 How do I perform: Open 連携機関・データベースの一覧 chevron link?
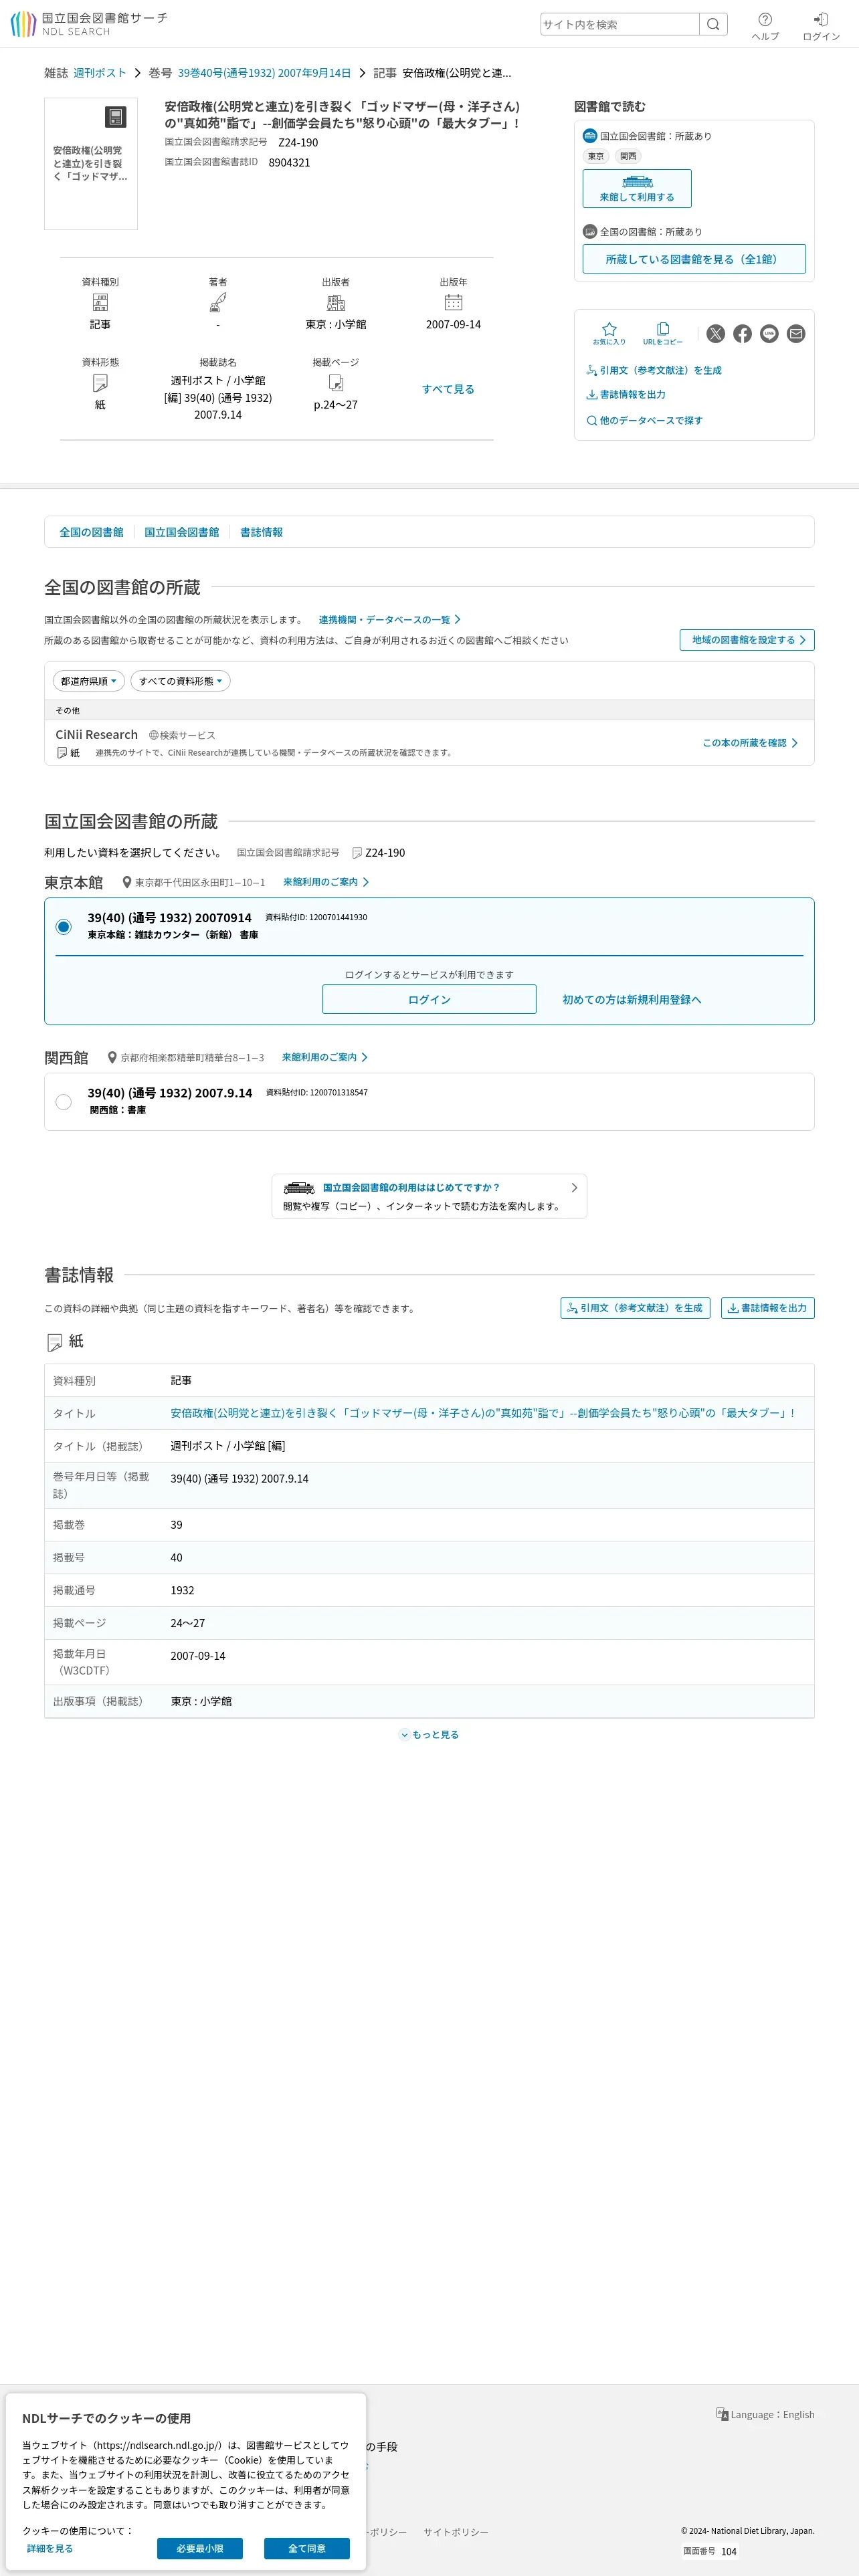tap(390, 620)
